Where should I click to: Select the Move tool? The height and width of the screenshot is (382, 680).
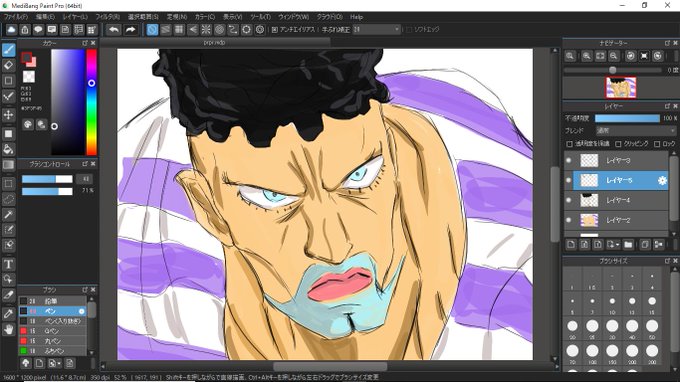point(9,115)
